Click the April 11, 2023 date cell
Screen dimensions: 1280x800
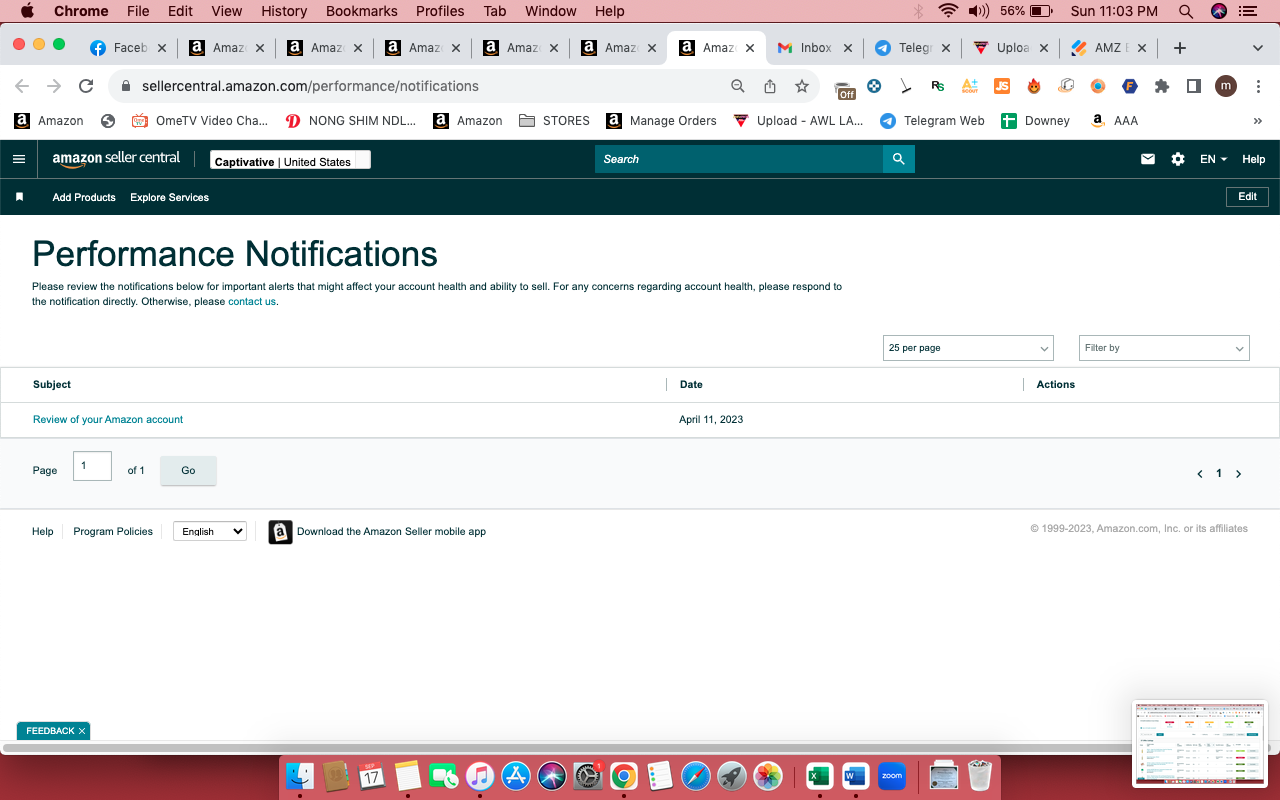tap(711, 420)
